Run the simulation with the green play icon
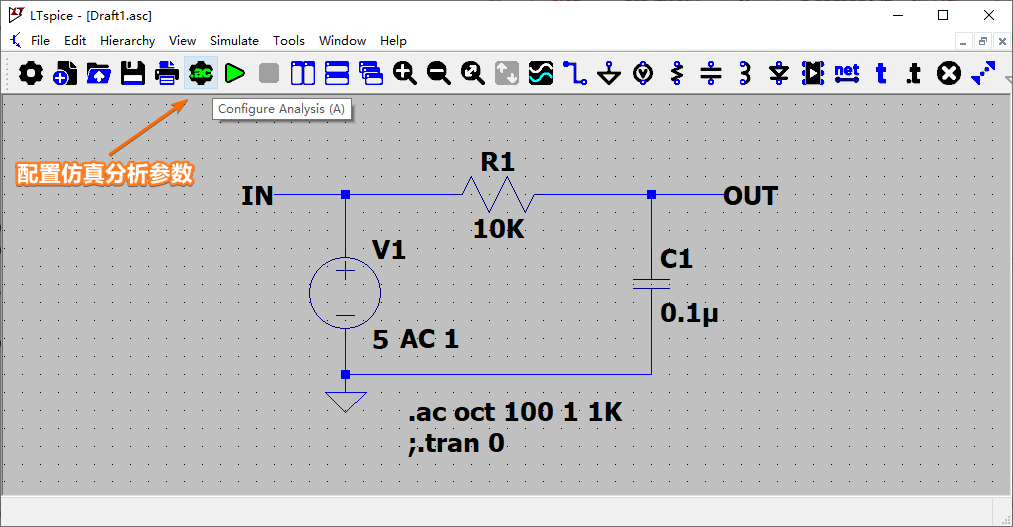 pos(235,74)
